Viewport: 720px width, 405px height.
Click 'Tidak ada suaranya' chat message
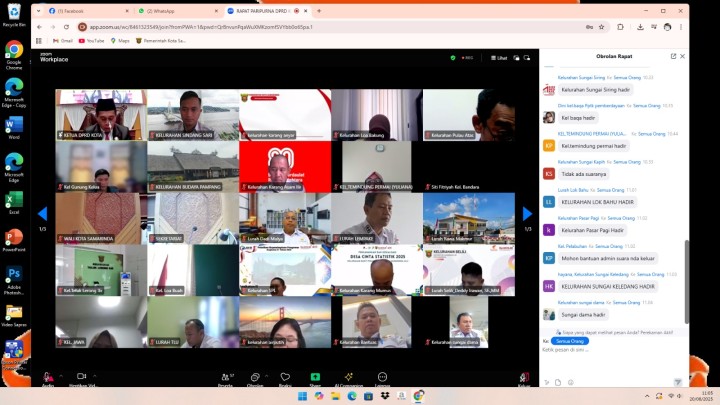click(584, 174)
